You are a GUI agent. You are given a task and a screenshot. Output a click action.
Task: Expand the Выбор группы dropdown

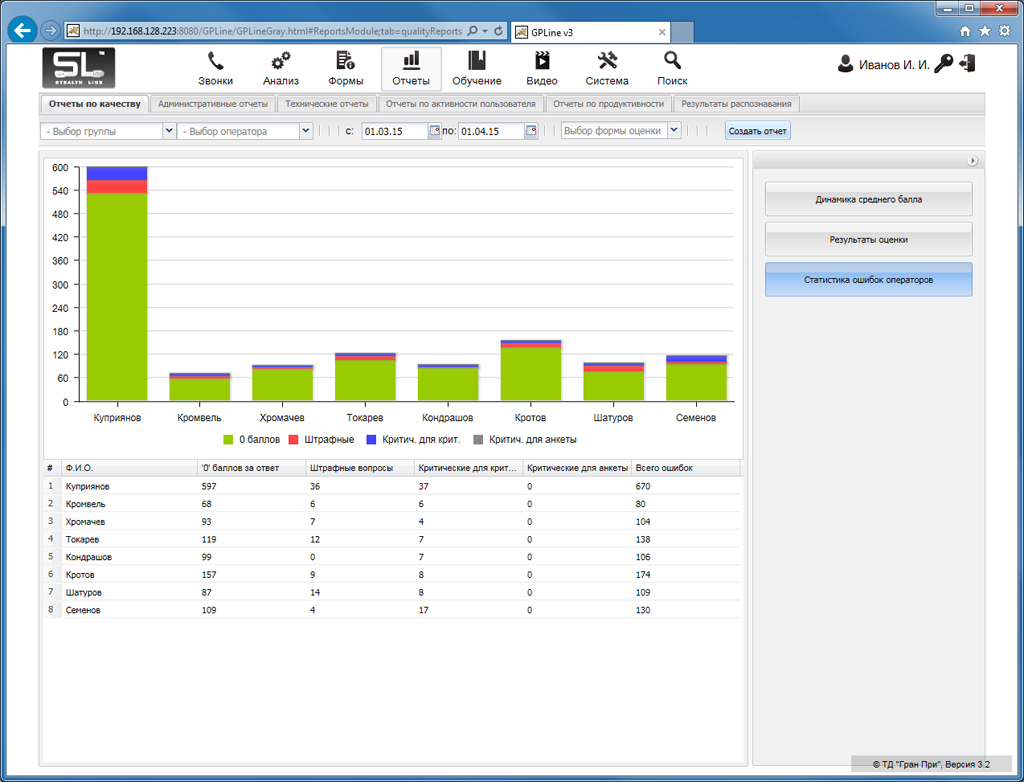pos(168,131)
